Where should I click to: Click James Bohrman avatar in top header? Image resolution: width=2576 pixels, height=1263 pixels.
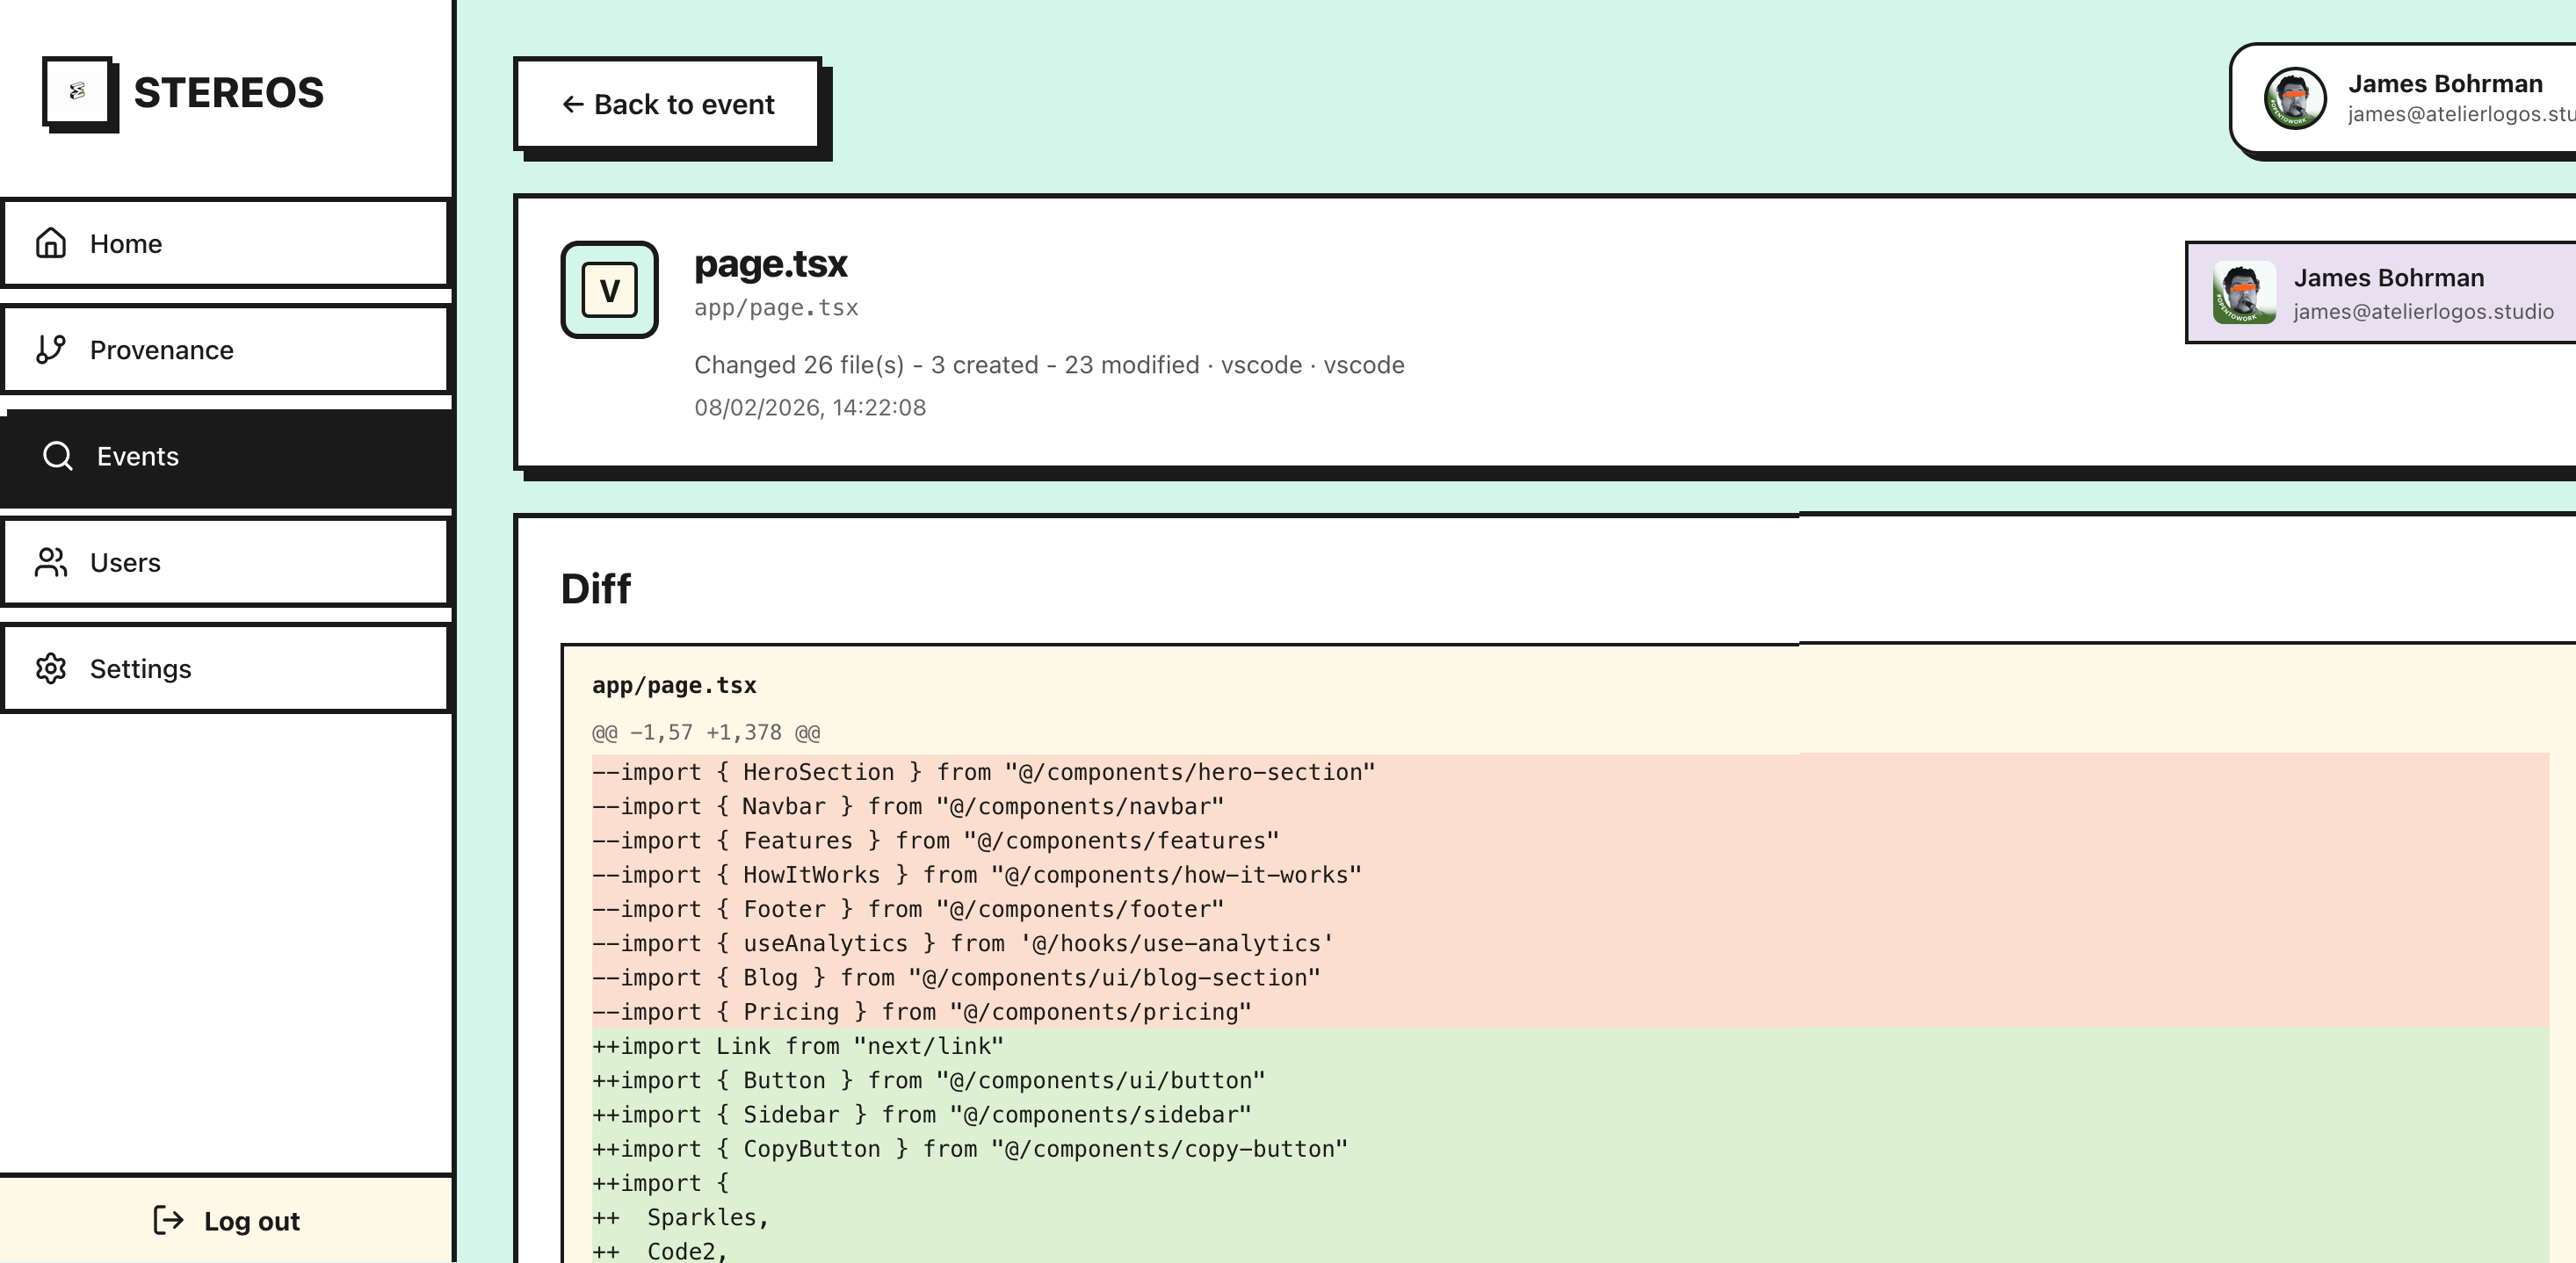(2294, 98)
